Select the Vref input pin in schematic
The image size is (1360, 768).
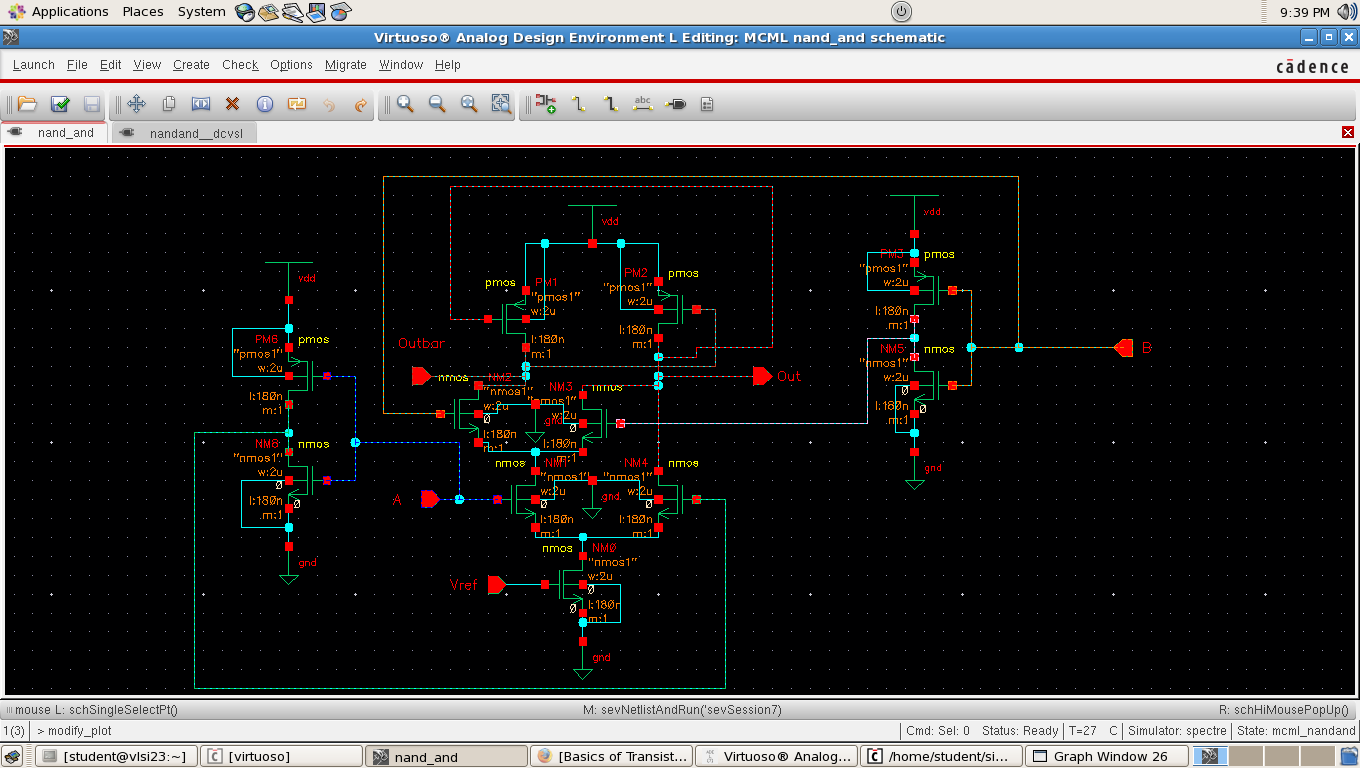click(x=496, y=585)
